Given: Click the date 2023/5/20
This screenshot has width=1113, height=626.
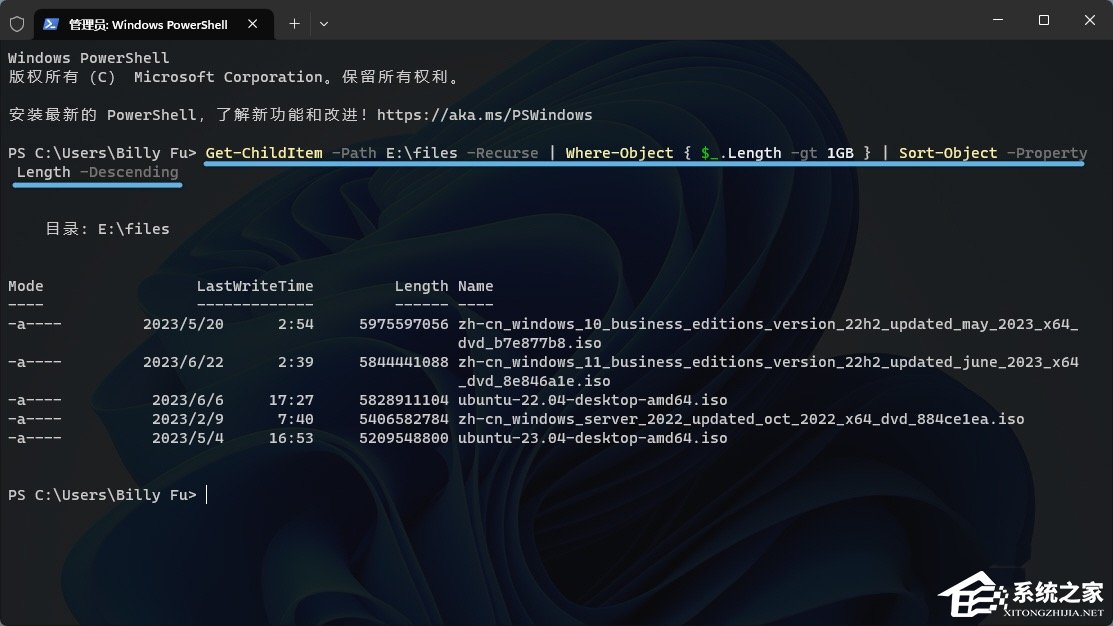Looking at the screenshot, I should tap(183, 324).
